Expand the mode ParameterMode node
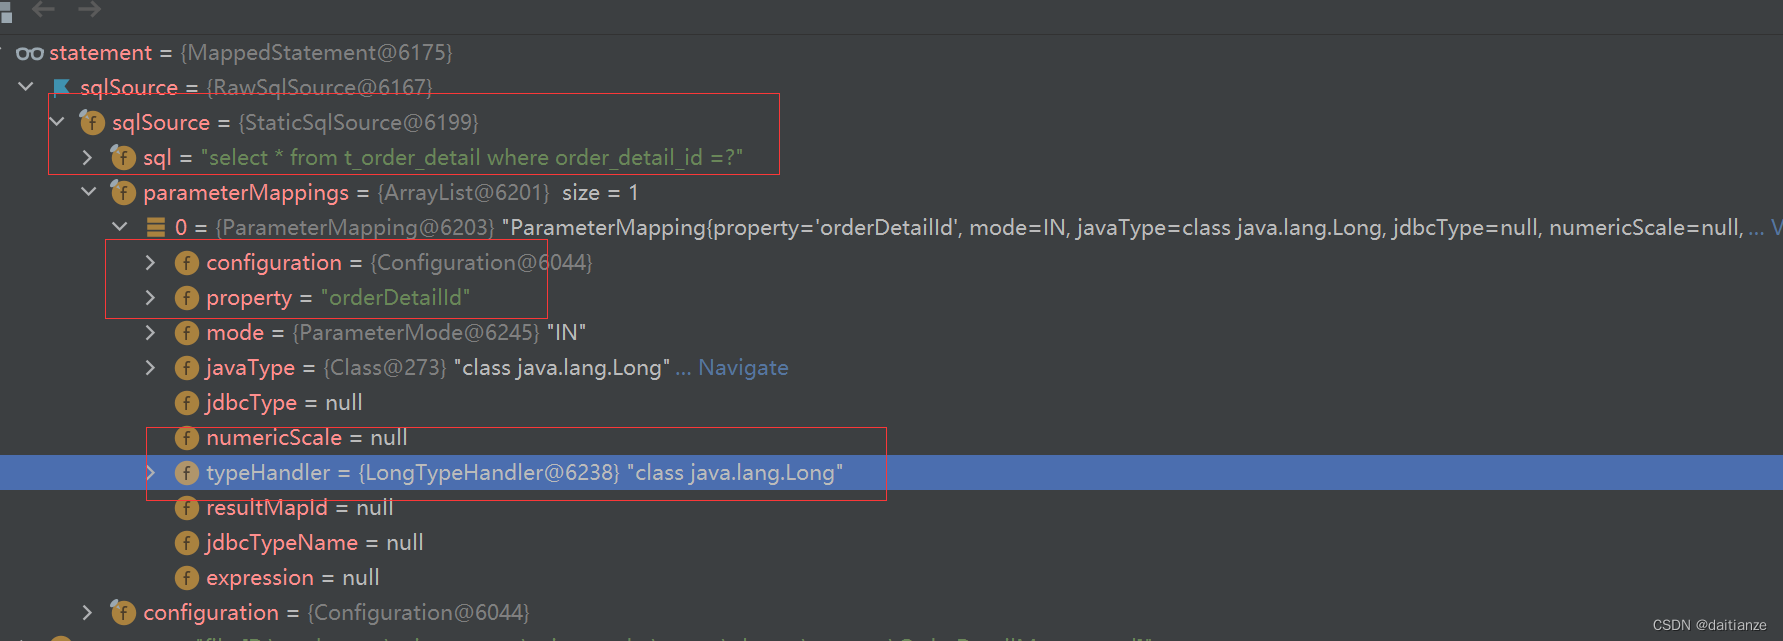This screenshot has height=641, width=1783. [150, 332]
